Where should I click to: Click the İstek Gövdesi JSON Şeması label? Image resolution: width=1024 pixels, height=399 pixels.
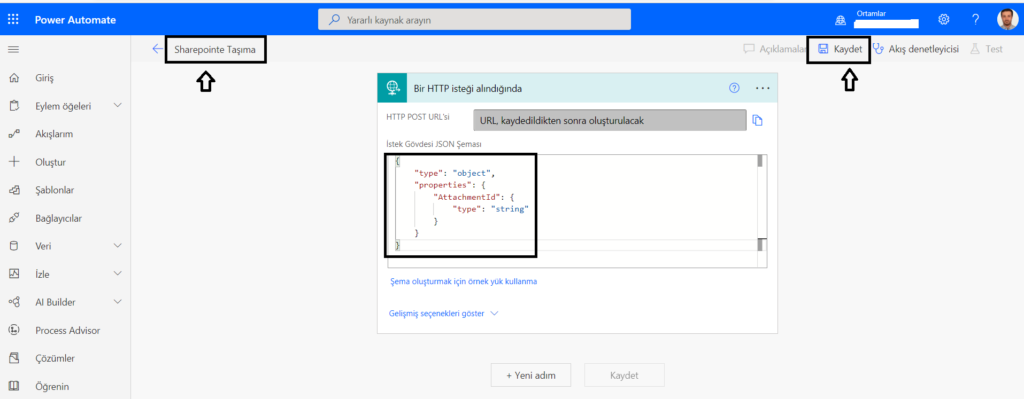(x=434, y=144)
